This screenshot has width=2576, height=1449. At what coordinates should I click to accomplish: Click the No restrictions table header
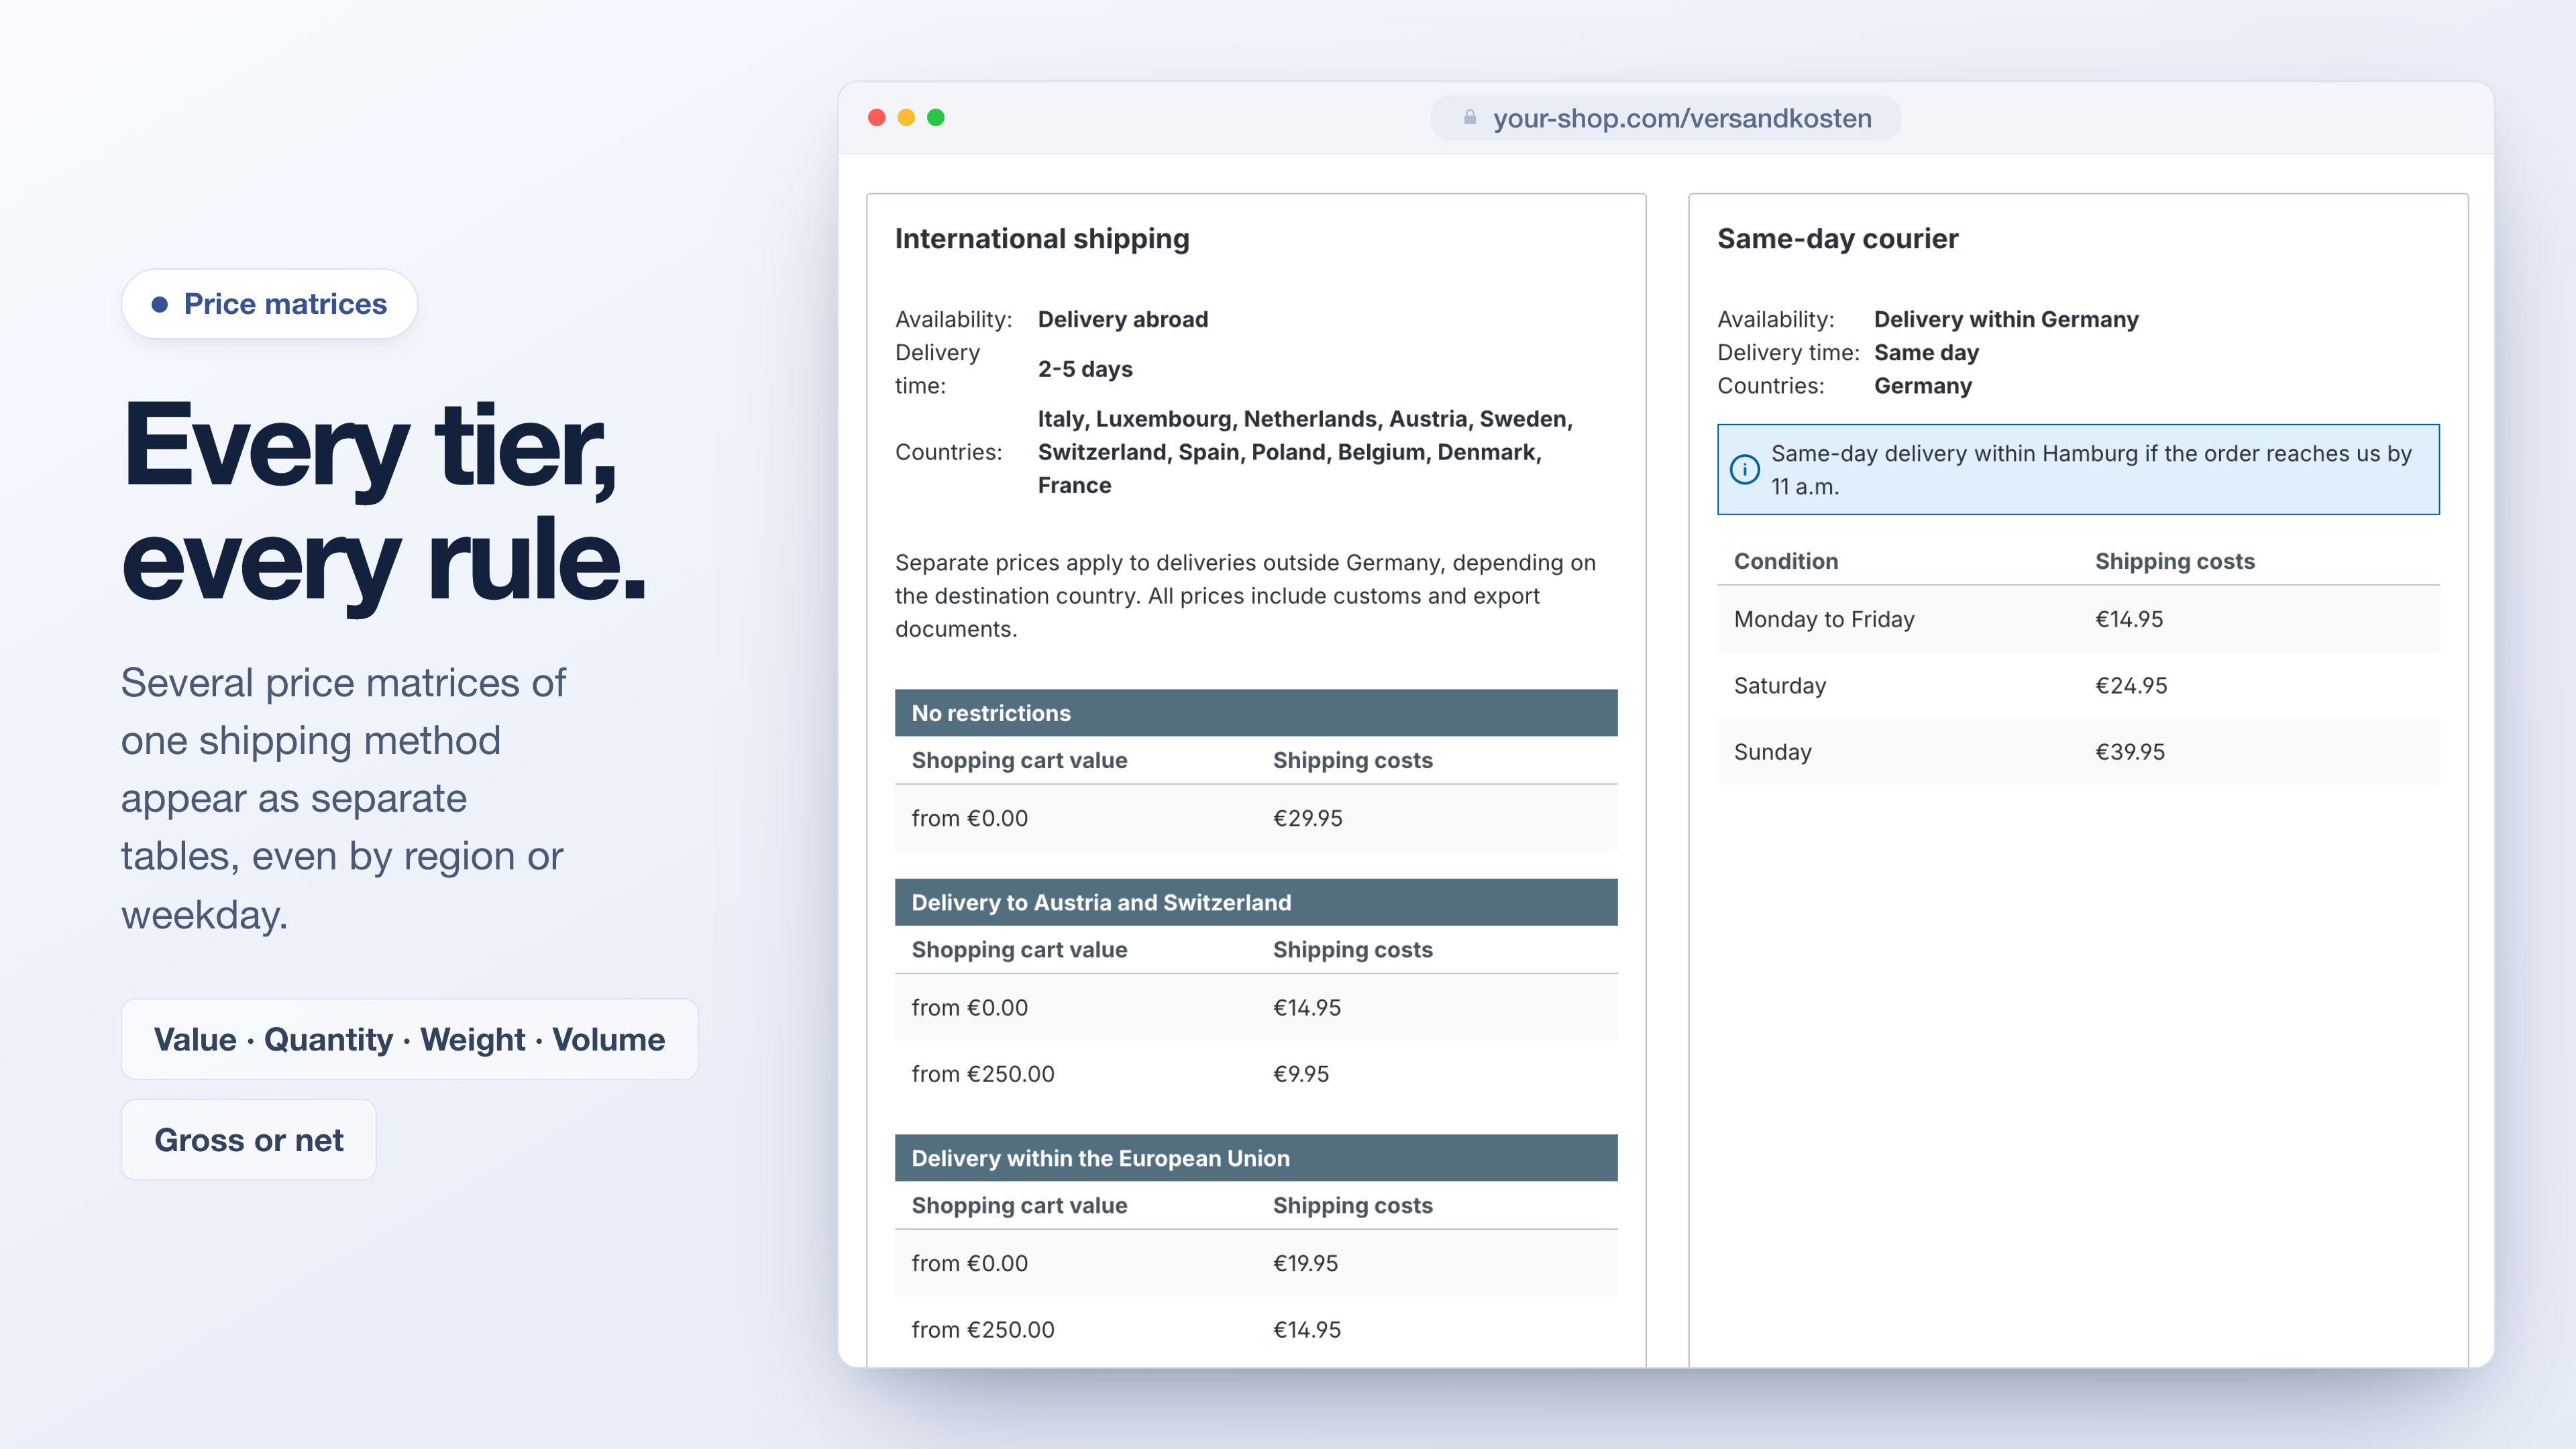click(1256, 713)
